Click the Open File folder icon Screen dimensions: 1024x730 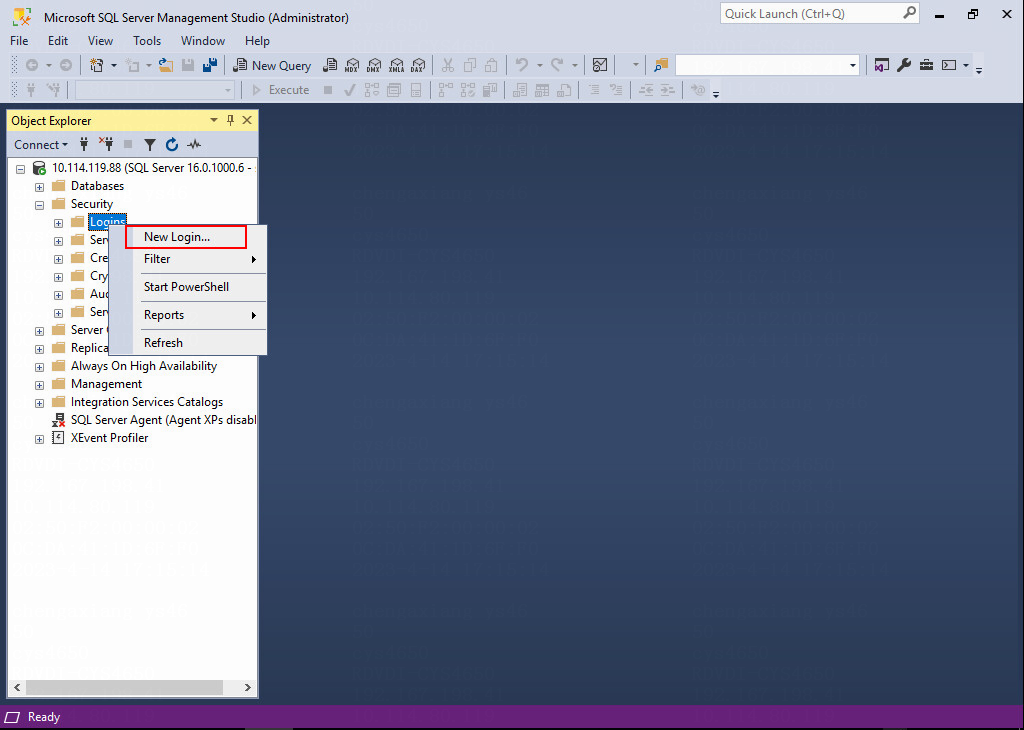point(166,65)
